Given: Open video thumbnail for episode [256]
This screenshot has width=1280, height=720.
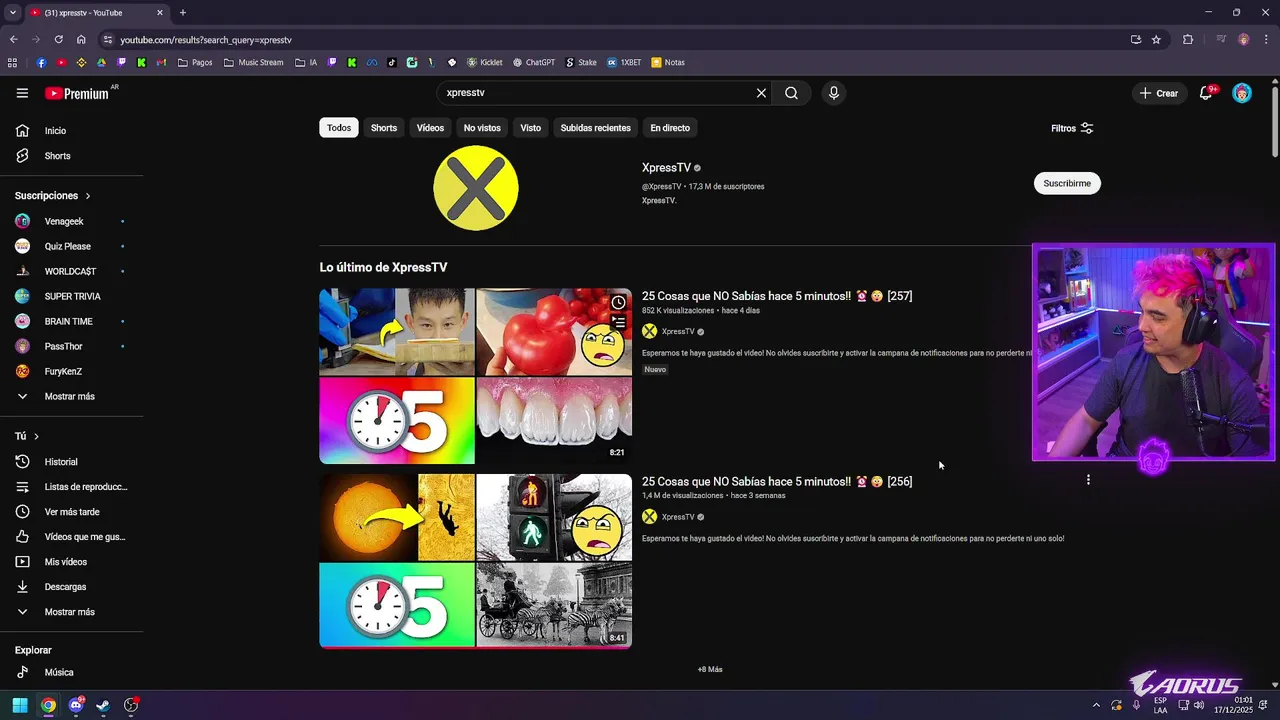Looking at the screenshot, I should point(476,561).
